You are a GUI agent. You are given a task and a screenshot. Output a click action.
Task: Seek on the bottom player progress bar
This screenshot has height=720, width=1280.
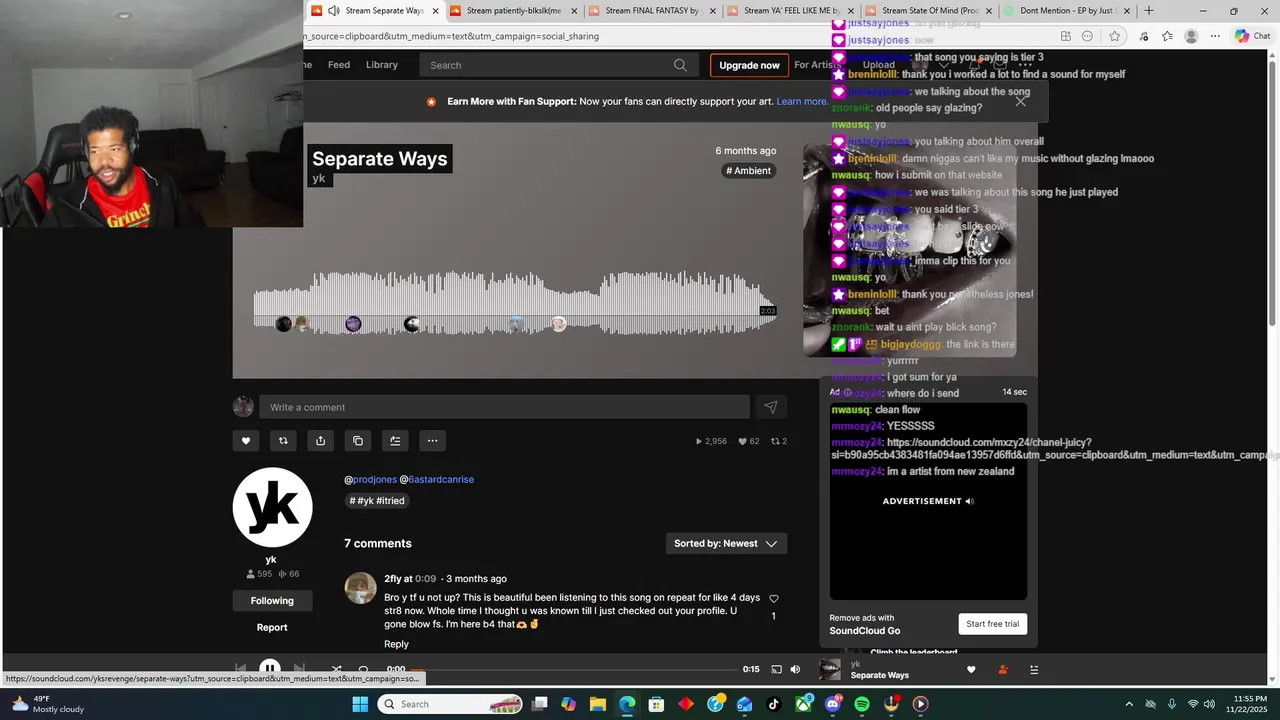pos(573,669)
